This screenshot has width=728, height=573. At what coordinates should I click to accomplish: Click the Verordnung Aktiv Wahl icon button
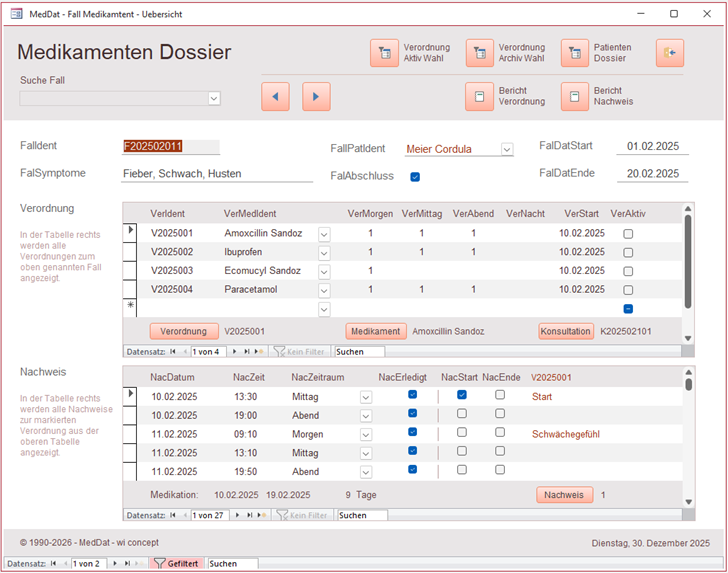384,53
